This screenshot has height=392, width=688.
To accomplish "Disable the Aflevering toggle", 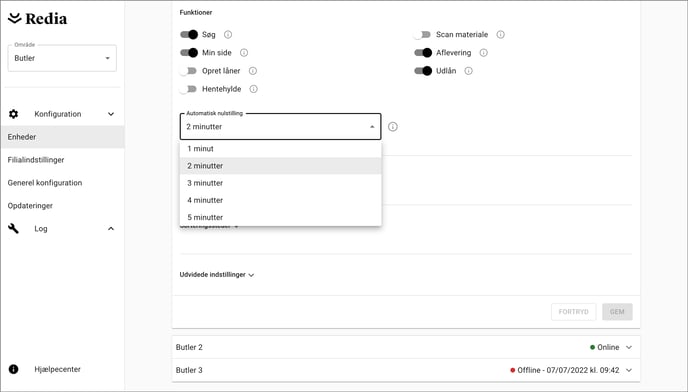I will click(423, 53).
